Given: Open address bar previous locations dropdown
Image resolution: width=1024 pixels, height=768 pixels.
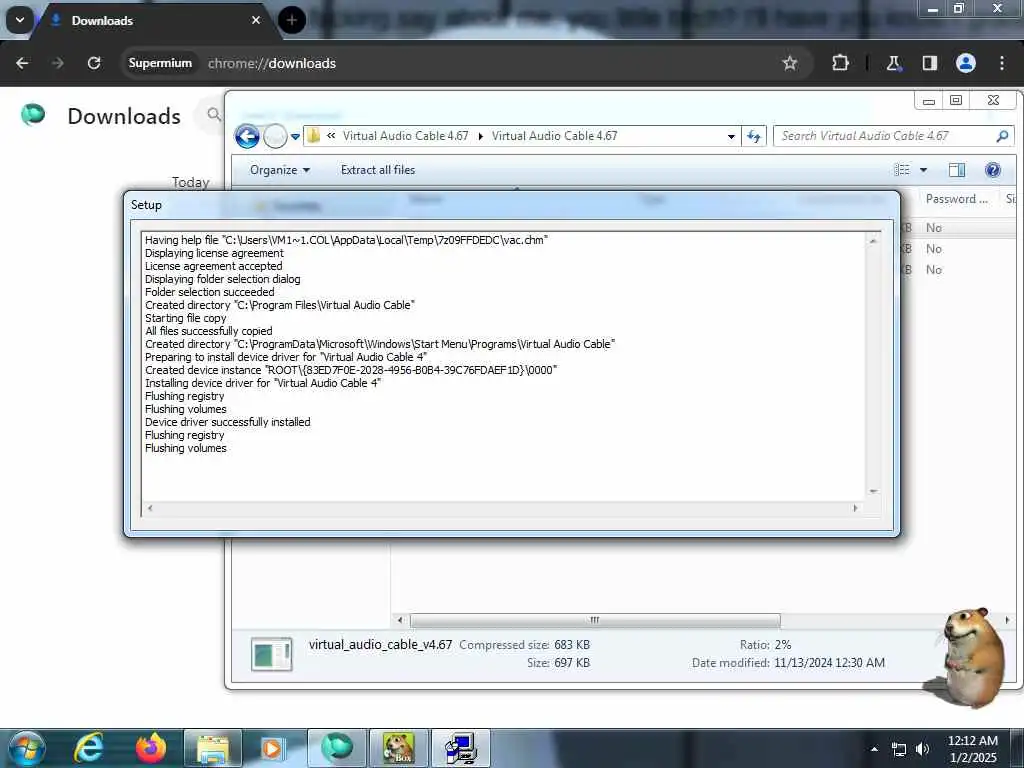Looking at the screenshot, I should 731,136.
